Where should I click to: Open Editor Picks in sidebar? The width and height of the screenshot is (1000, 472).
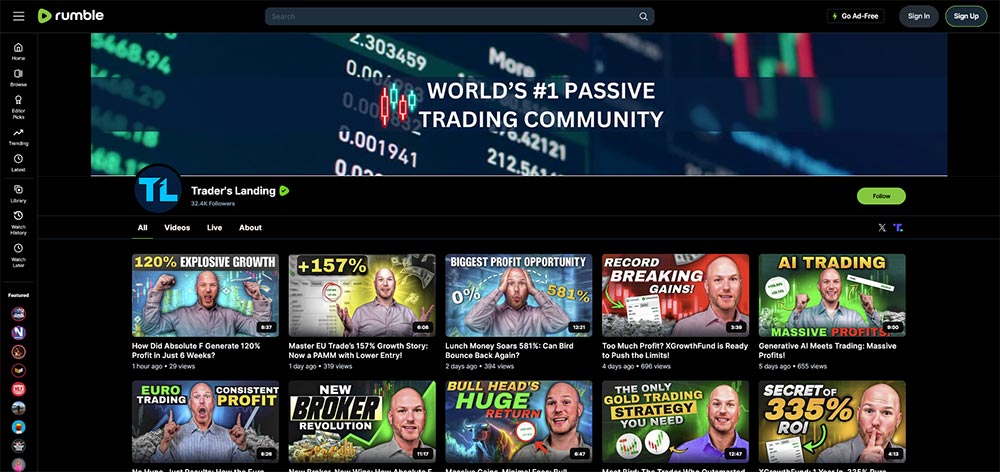(x=18, y=107)
